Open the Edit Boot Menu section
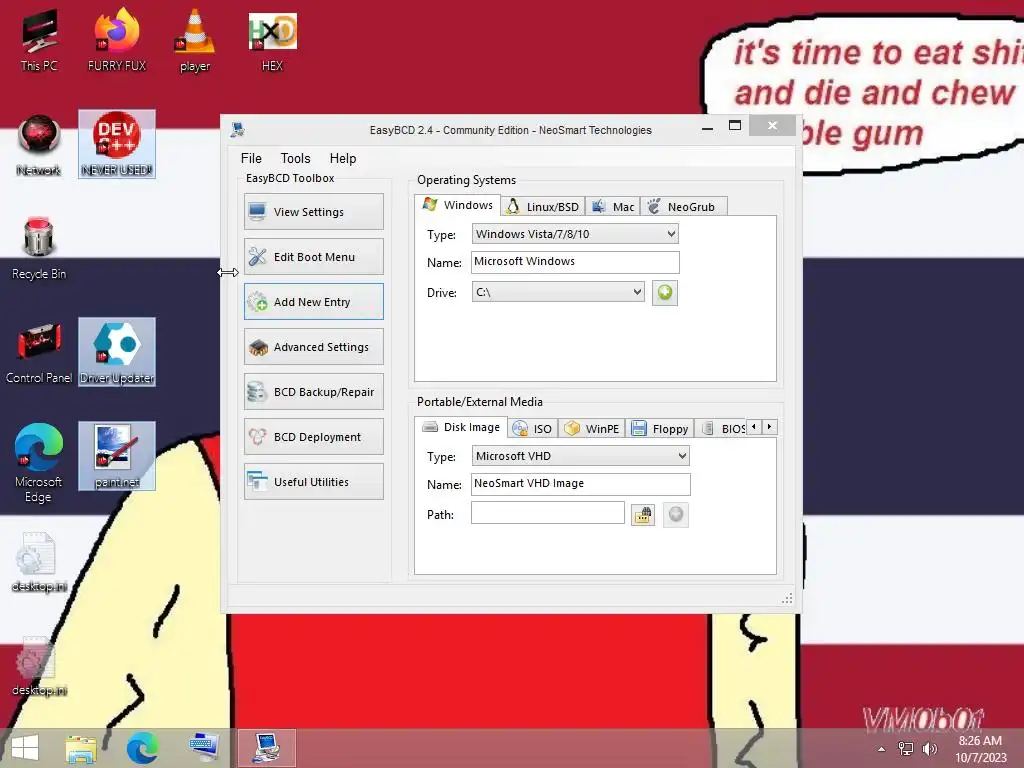The image size is (1024, 768). 313,257
